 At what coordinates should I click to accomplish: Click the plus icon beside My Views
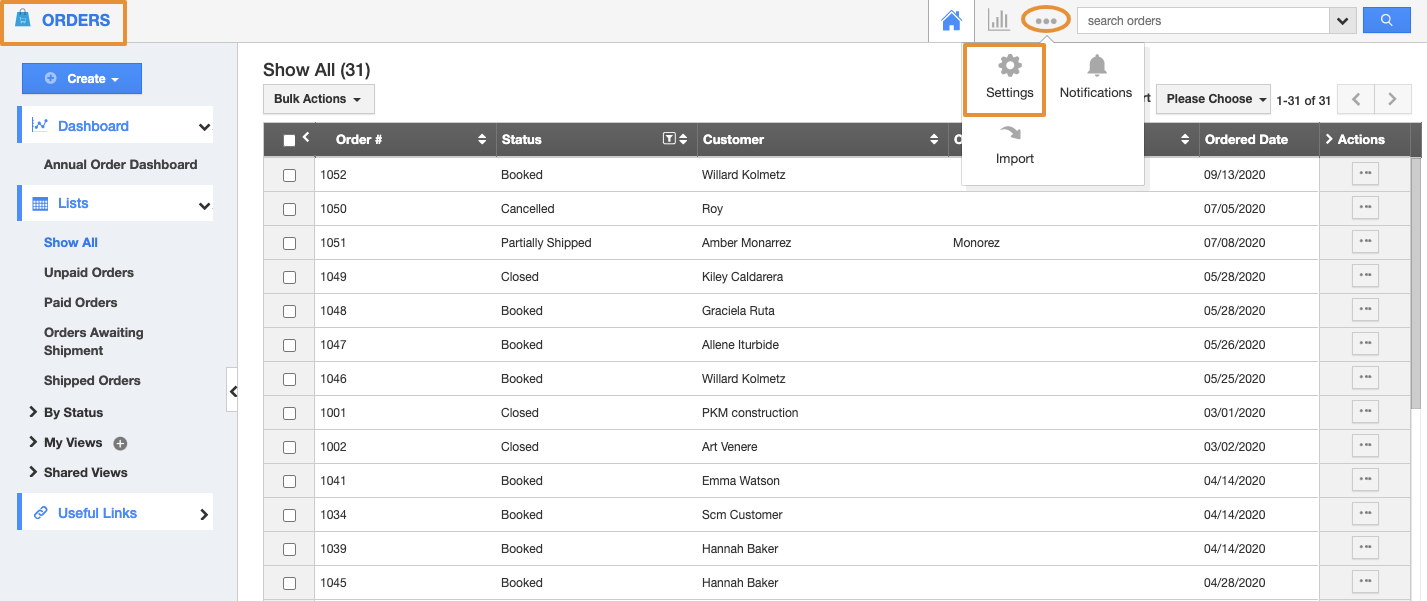120,443
